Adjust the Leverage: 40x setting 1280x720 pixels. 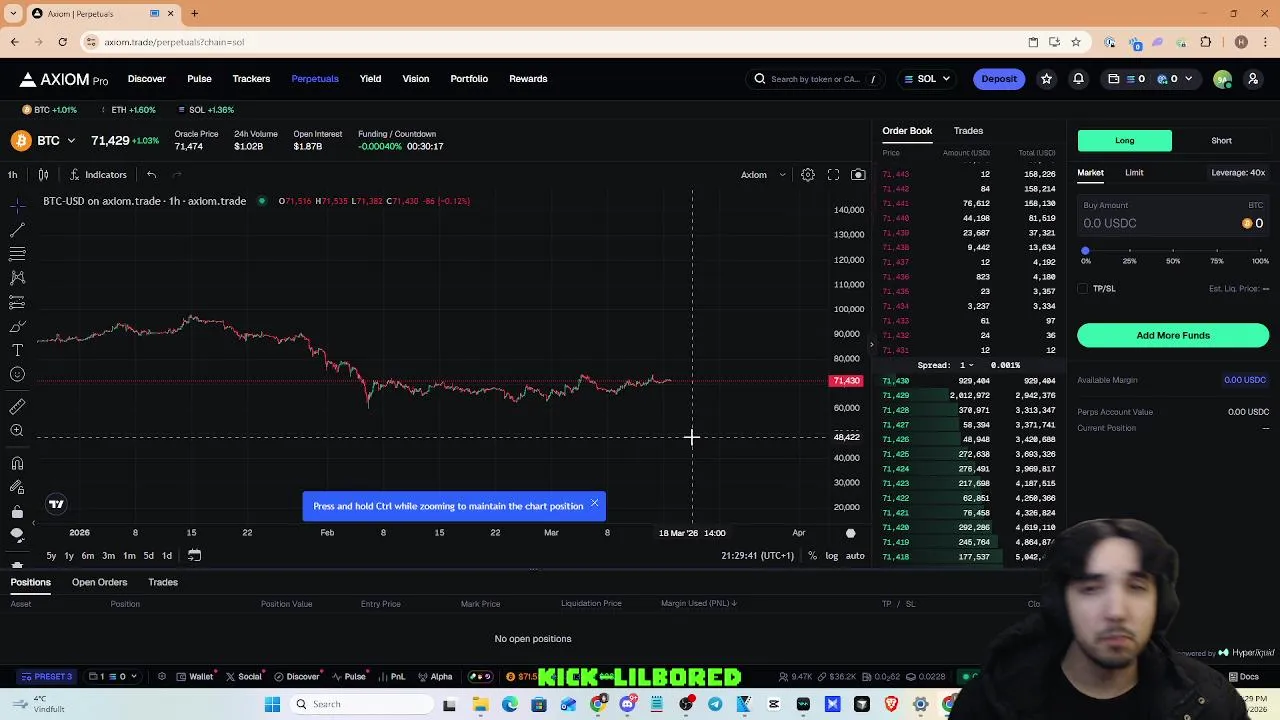1238,173
